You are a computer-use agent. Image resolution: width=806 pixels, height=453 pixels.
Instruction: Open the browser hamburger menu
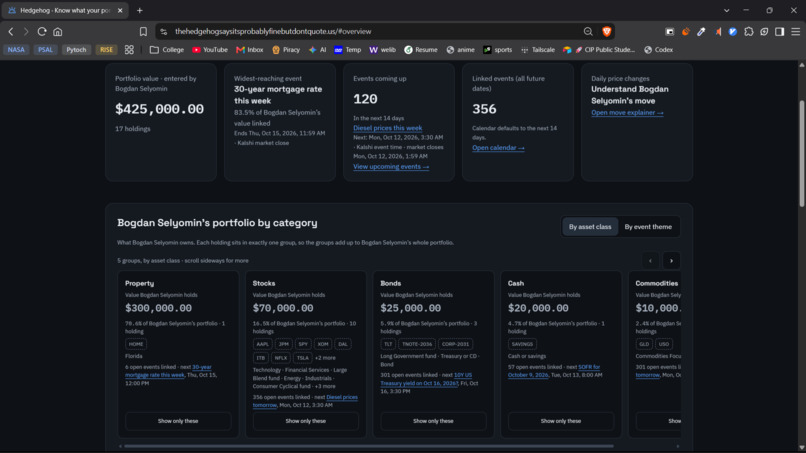point(795,31)
